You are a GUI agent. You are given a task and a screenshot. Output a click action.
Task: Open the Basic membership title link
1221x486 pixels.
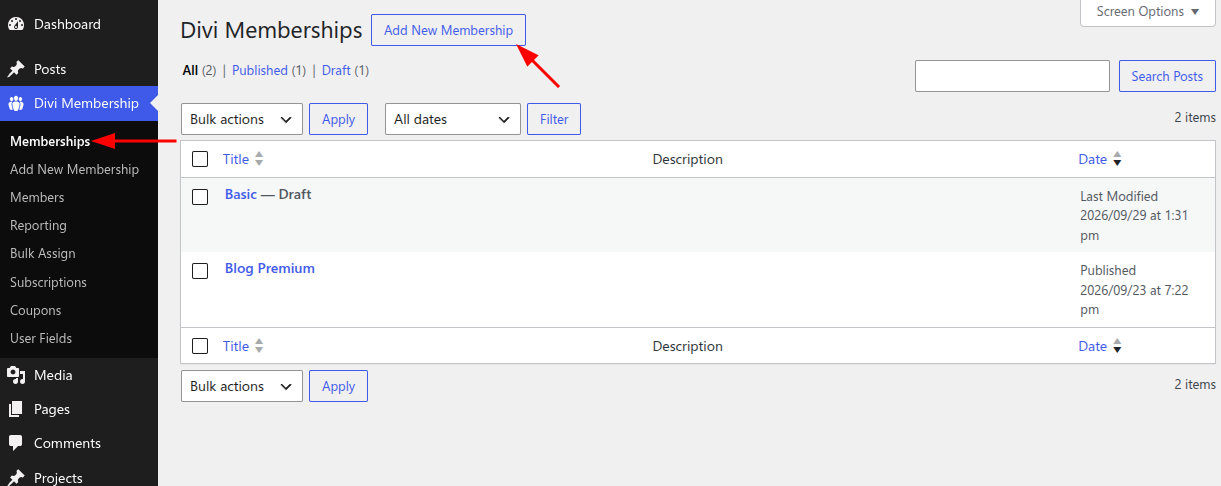pos(241,194)
